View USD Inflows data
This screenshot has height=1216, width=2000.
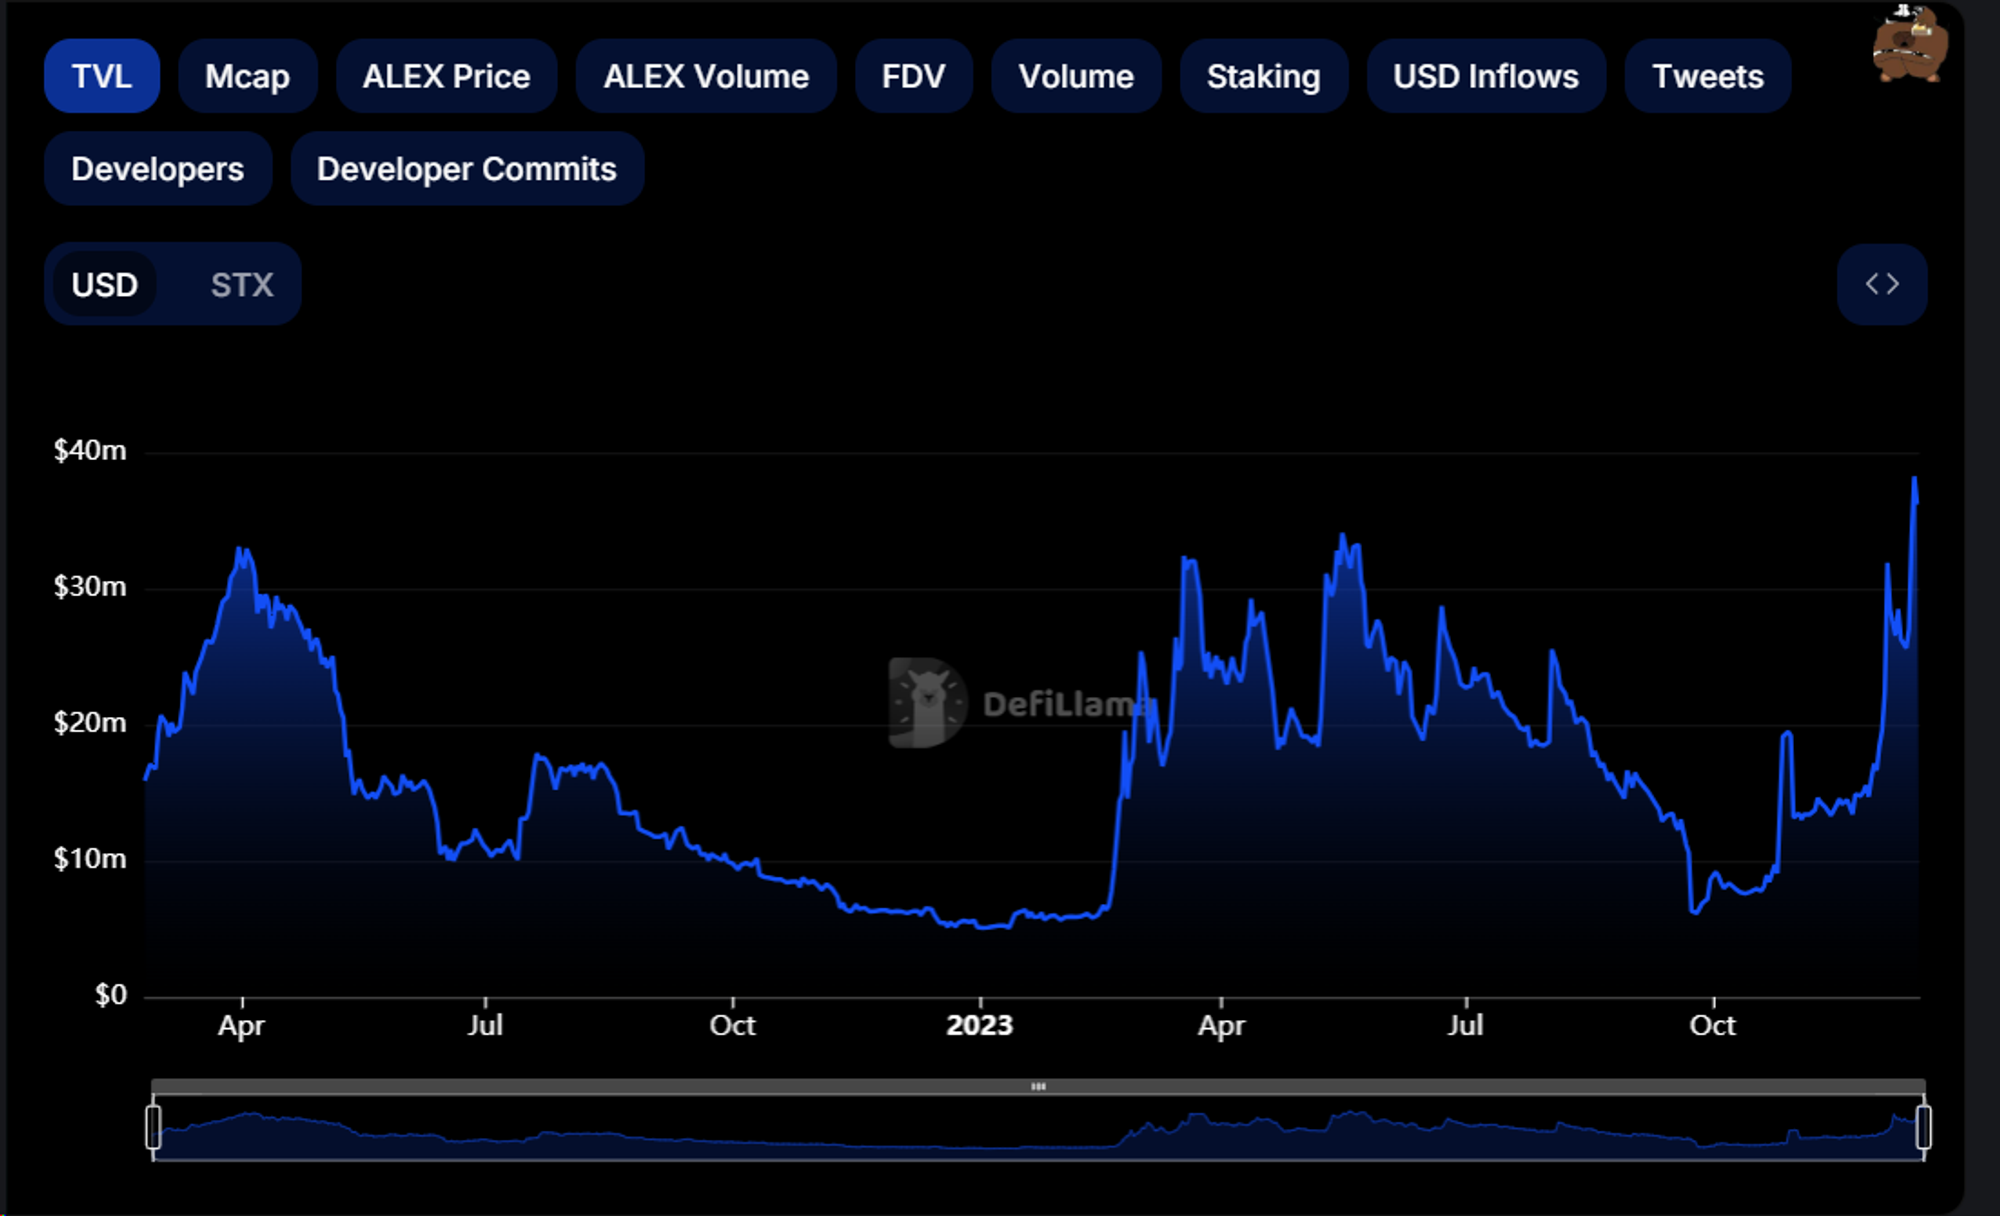point(1485,75)
